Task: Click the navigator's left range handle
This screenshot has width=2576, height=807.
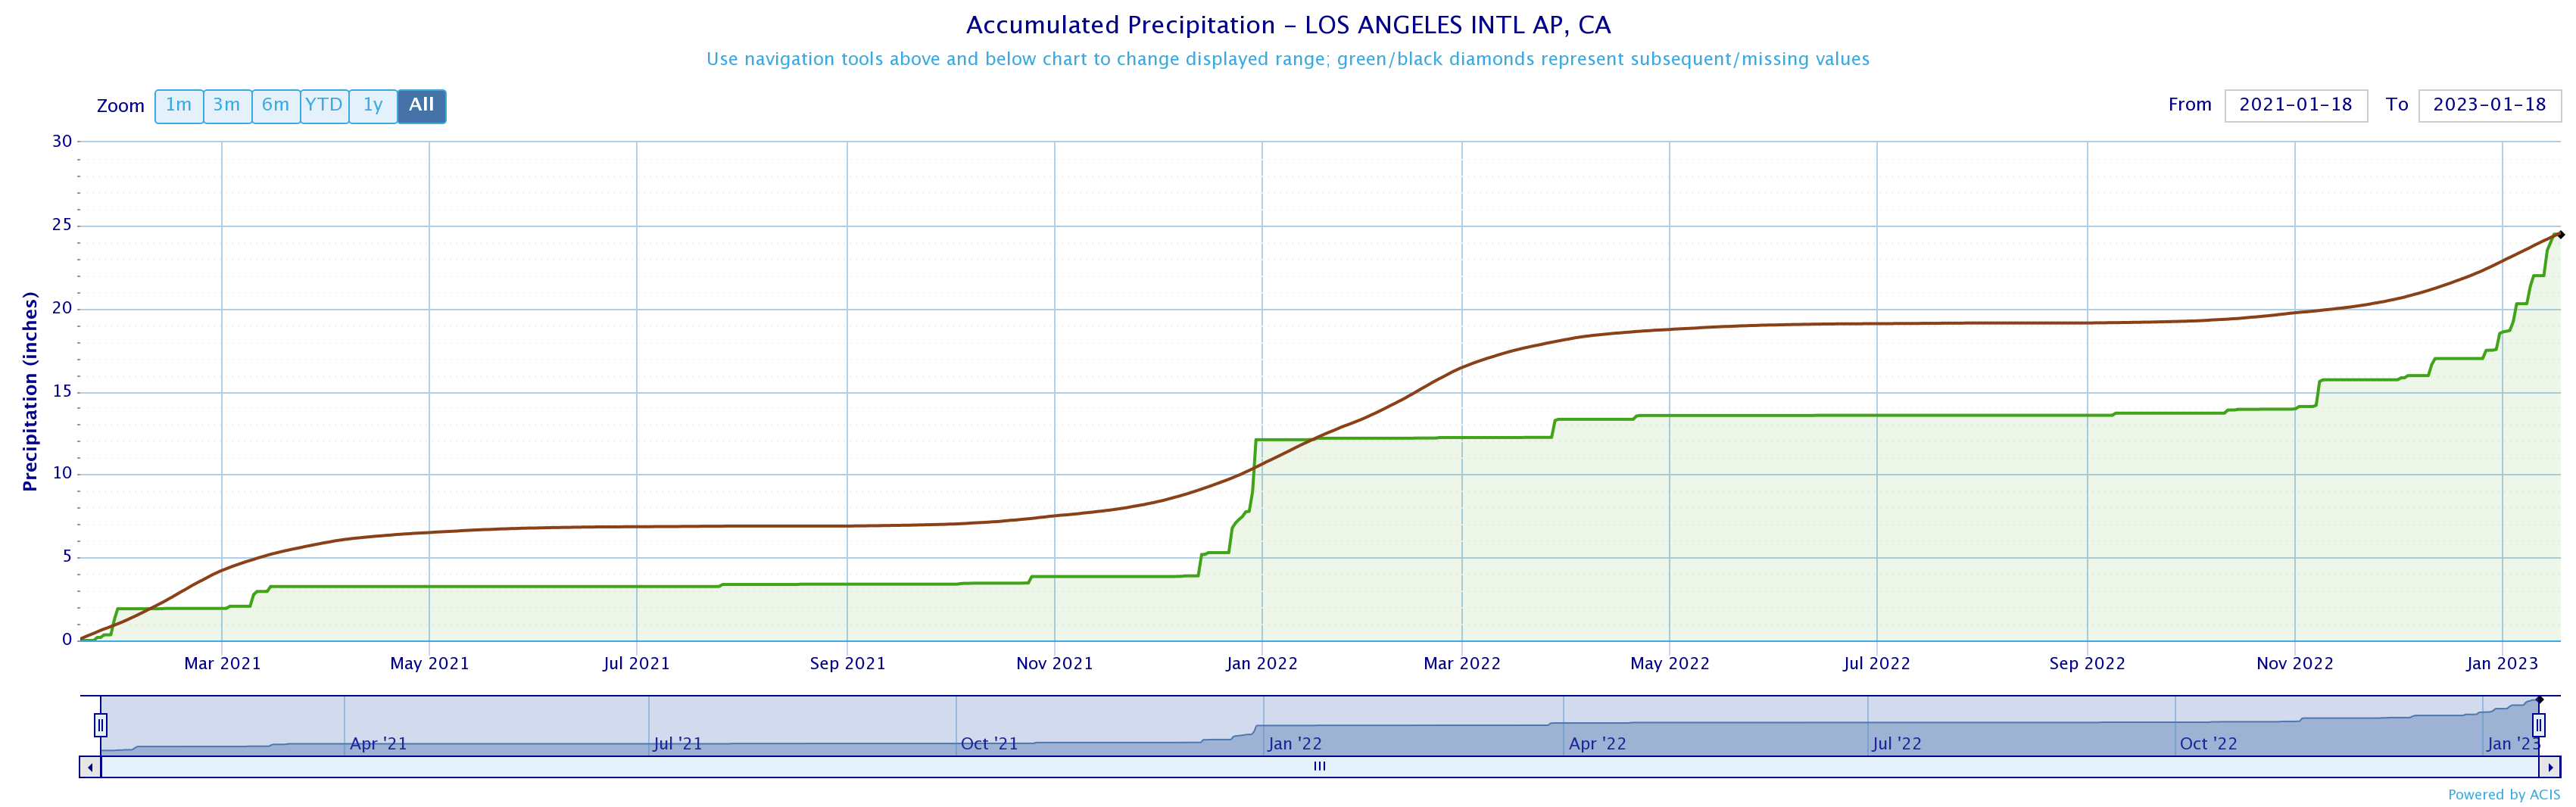Action: pyautogui.click(x=101, y=724)
